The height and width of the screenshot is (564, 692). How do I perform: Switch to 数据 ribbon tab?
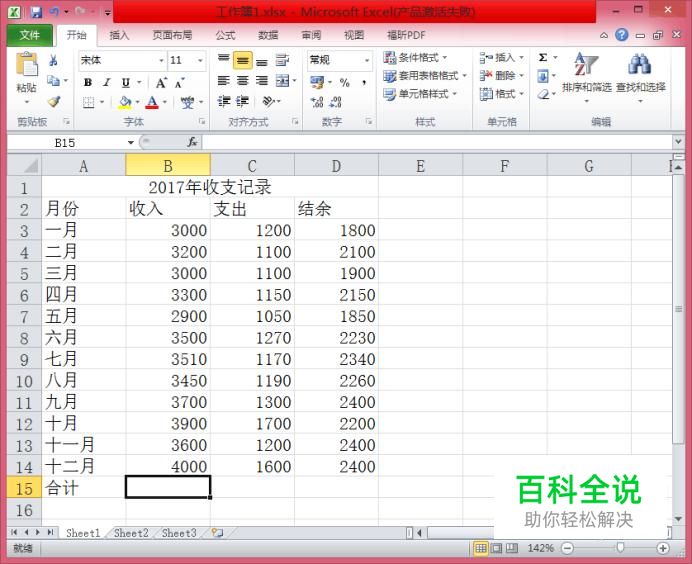pyautogui.click(x=268, y=35)
